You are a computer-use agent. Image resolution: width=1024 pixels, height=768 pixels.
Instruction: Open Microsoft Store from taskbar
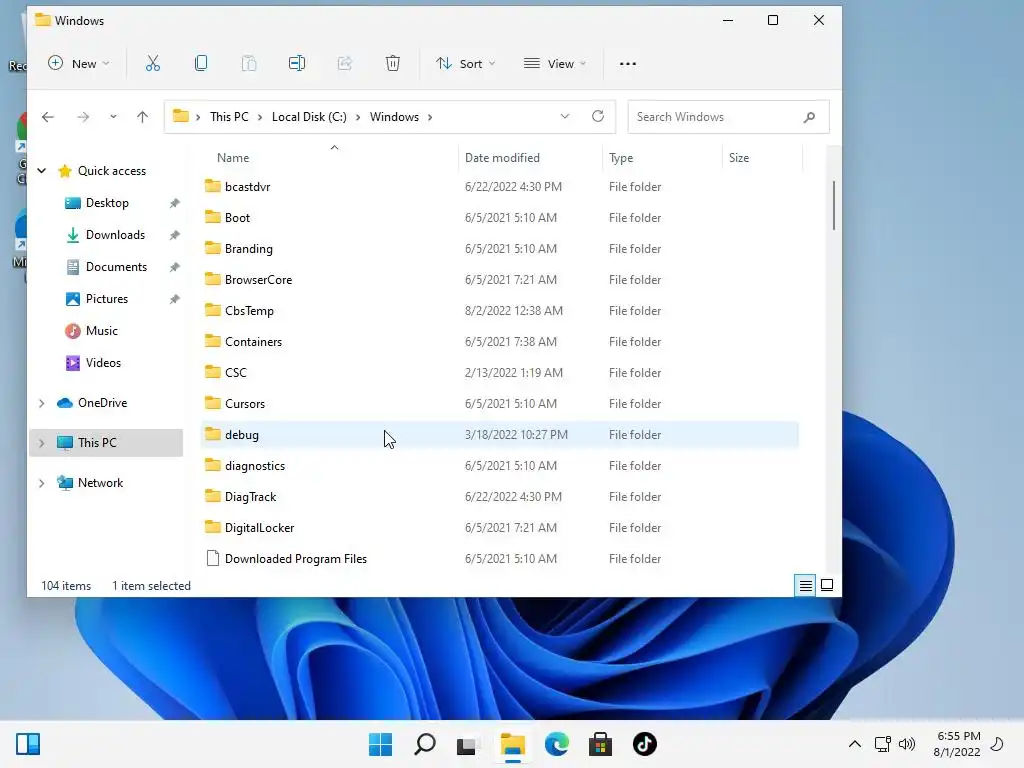click(x=600, y=744)
